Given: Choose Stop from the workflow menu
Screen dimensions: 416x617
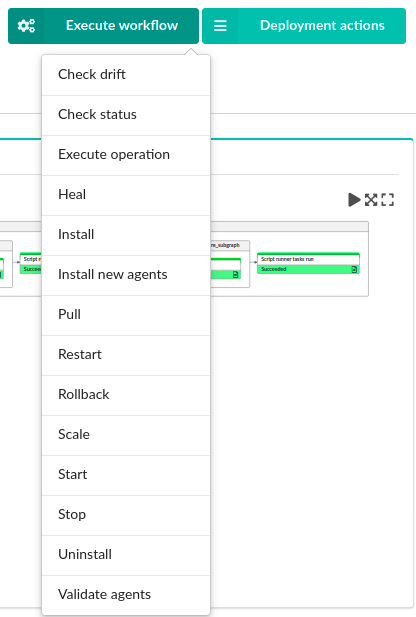Looking at the screenshot, I should pos(126,515).
